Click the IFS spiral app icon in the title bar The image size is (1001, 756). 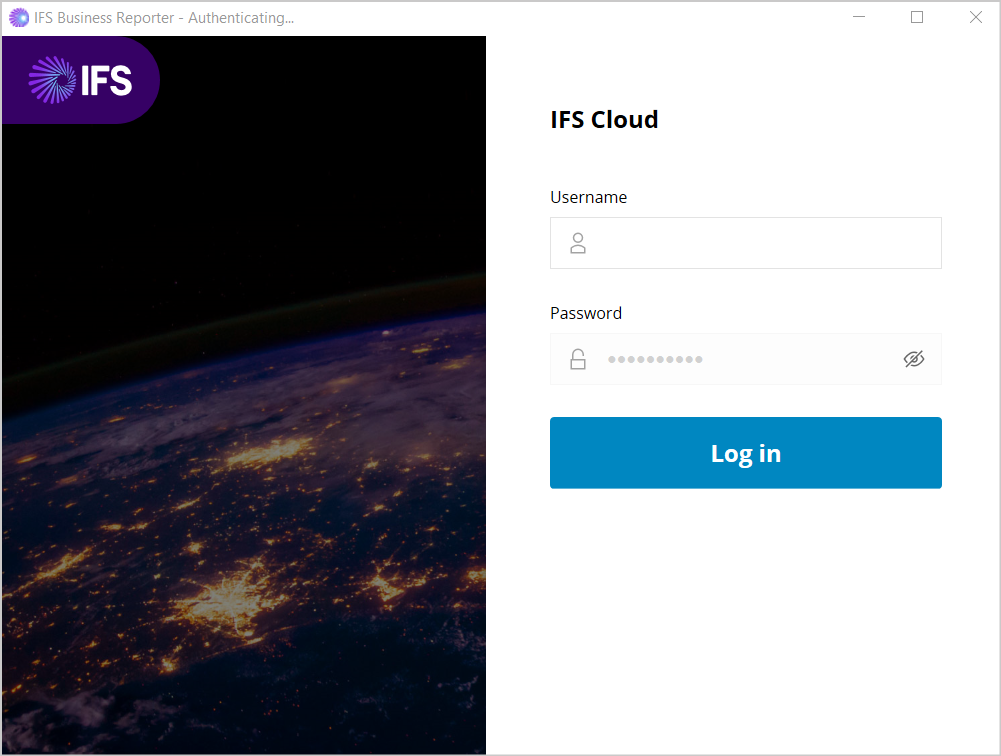coord(17,17)
